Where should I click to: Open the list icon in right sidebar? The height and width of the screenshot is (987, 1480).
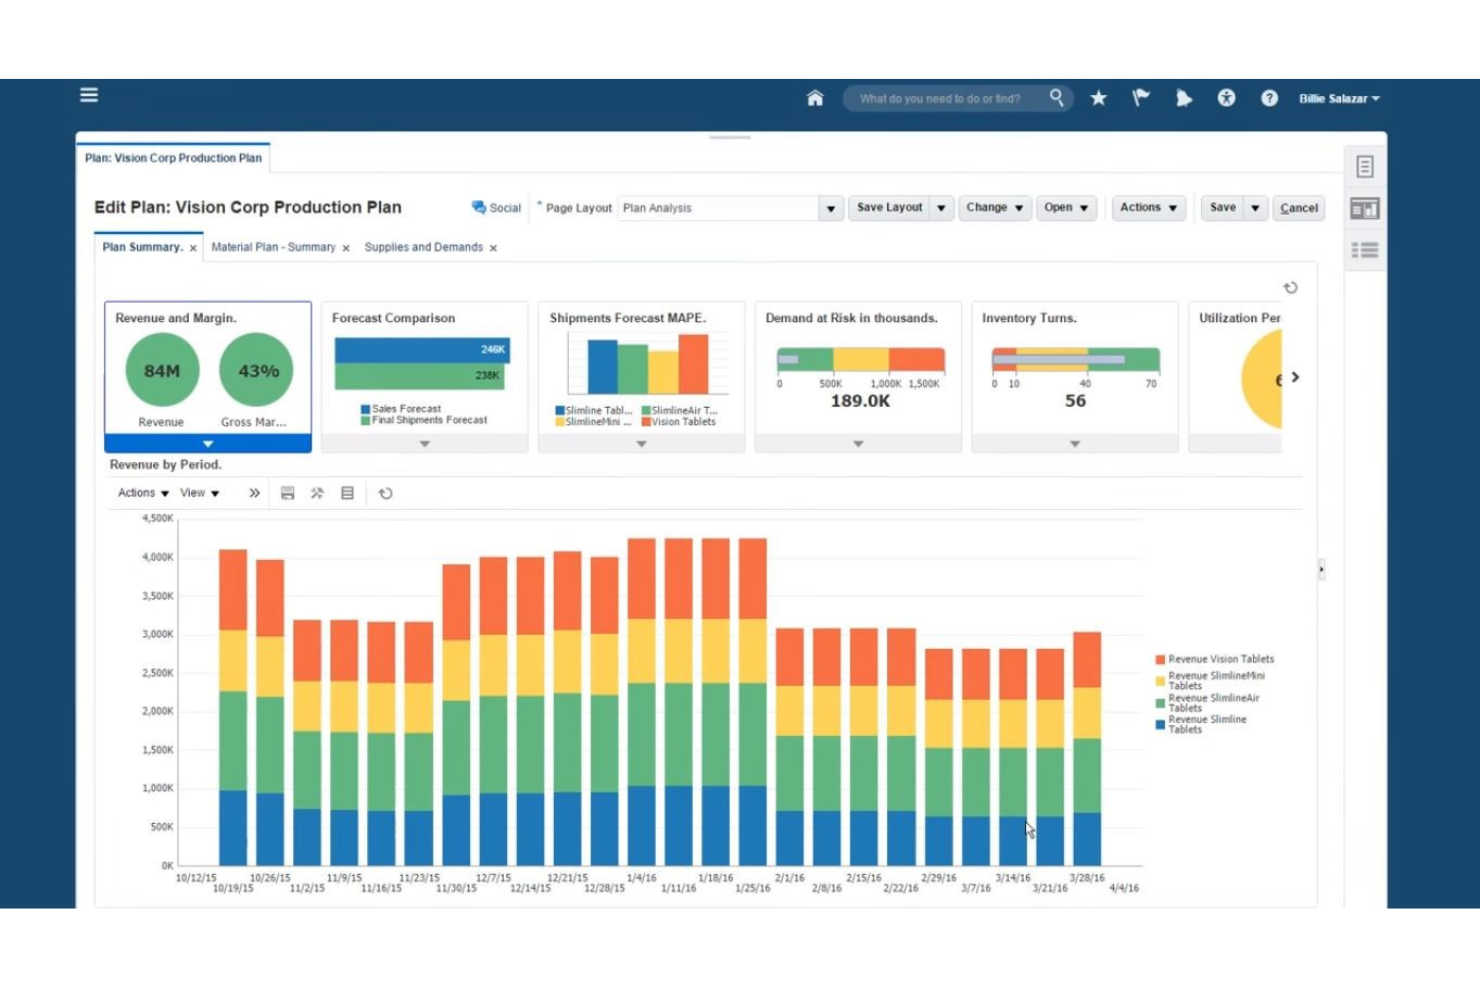(1365, 250)
